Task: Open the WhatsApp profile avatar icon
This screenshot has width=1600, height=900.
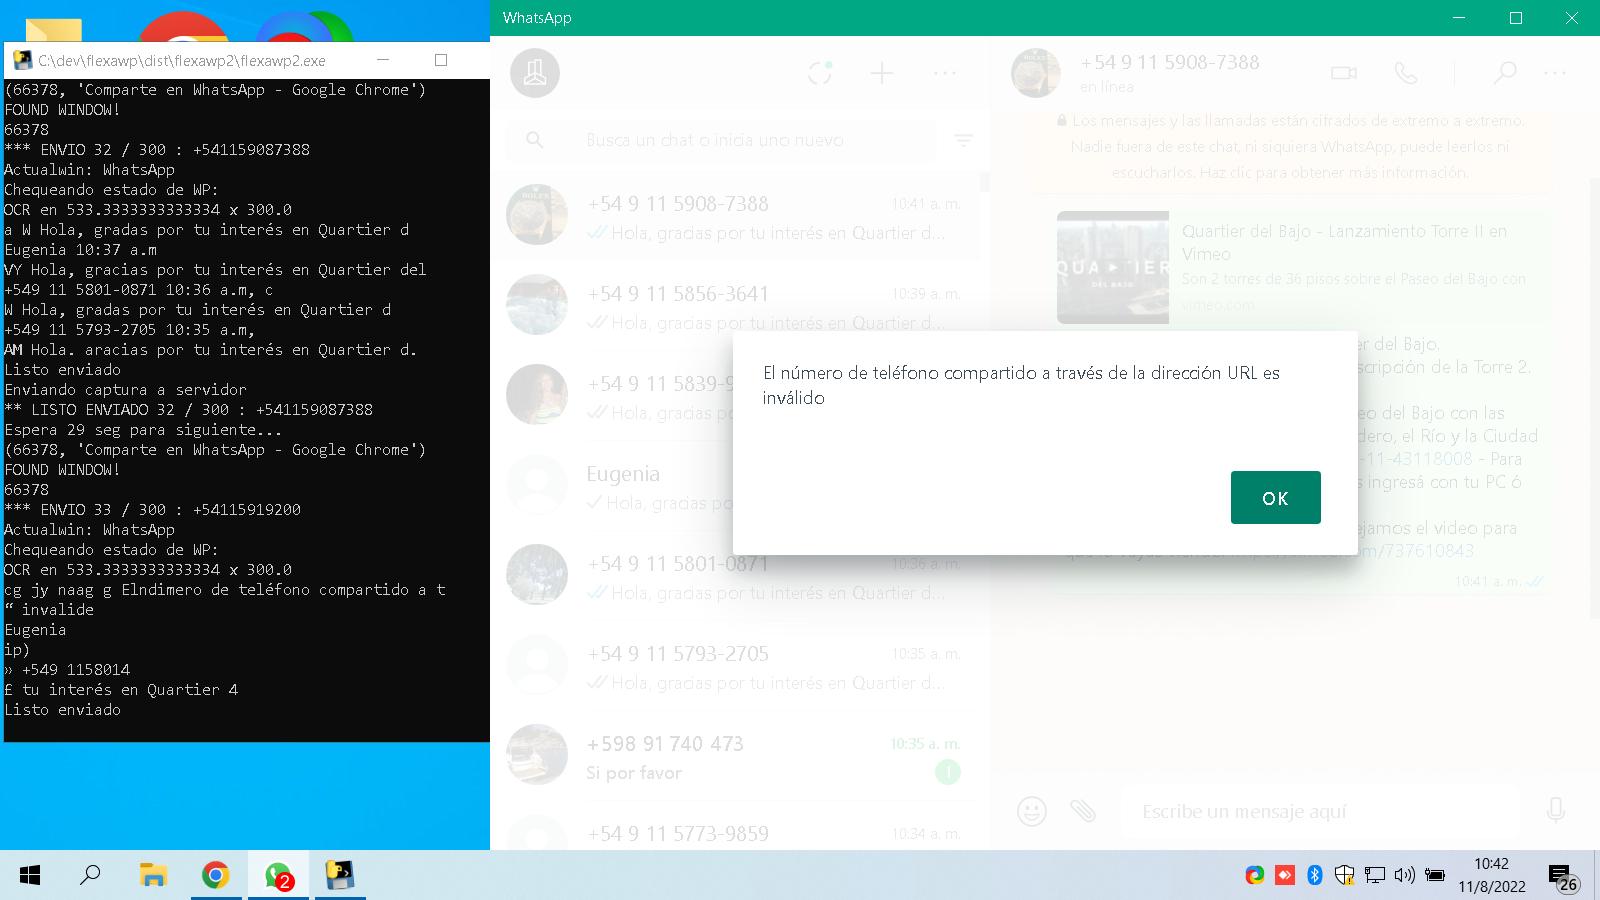Action: pos(535,73)
